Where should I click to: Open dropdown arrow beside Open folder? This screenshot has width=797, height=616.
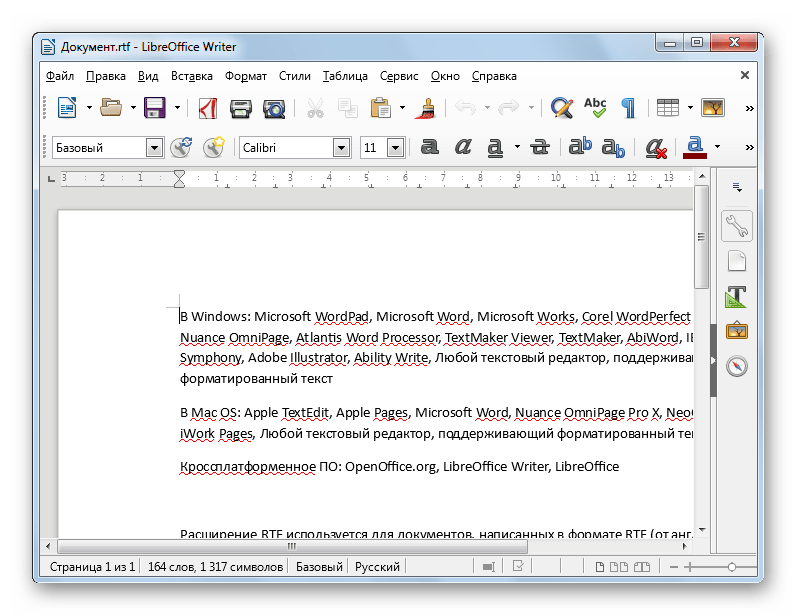point(133,108)
